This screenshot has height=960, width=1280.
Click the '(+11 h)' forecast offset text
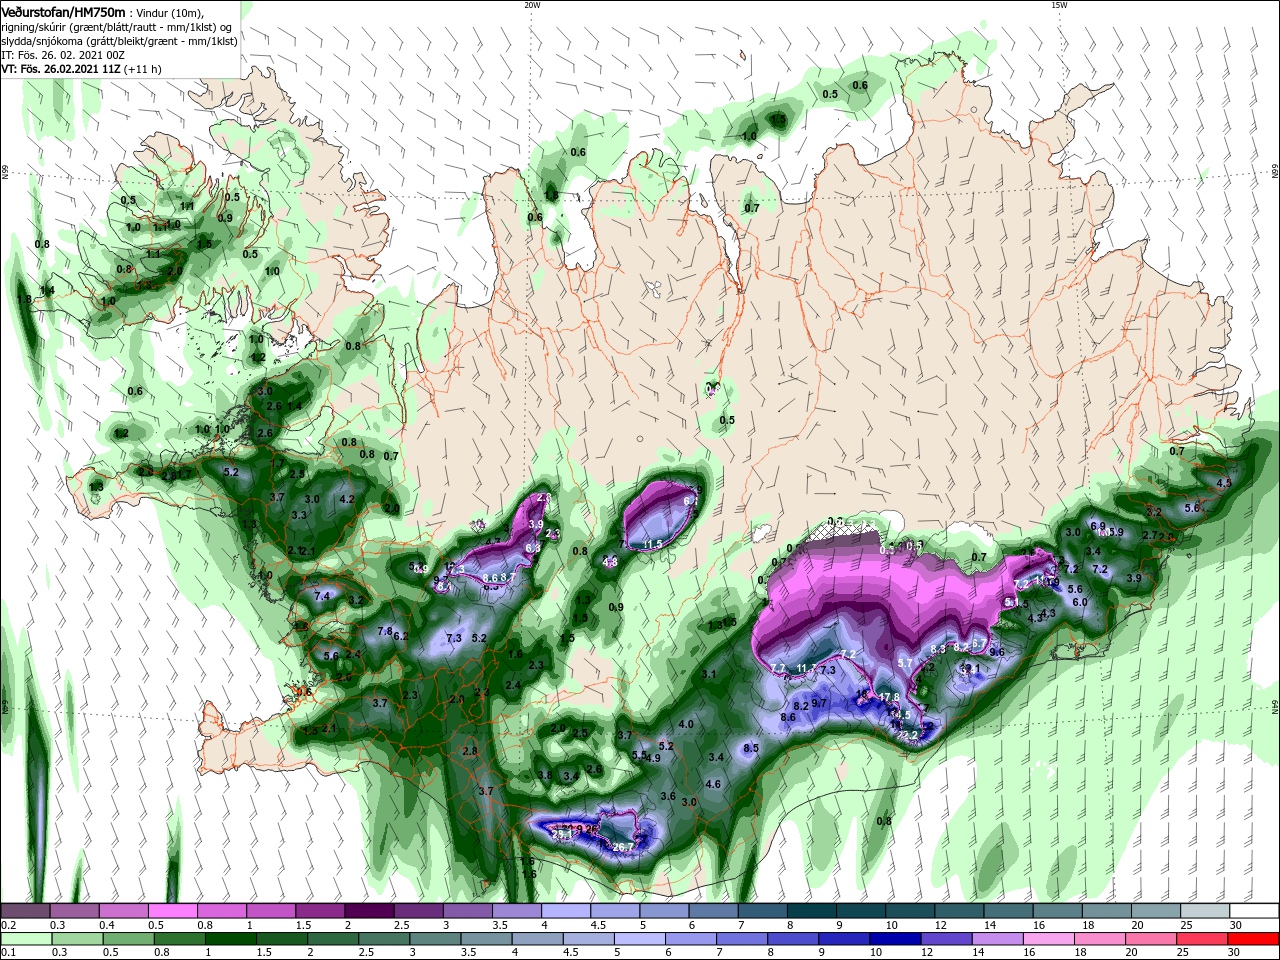click(x=143, y=69)
